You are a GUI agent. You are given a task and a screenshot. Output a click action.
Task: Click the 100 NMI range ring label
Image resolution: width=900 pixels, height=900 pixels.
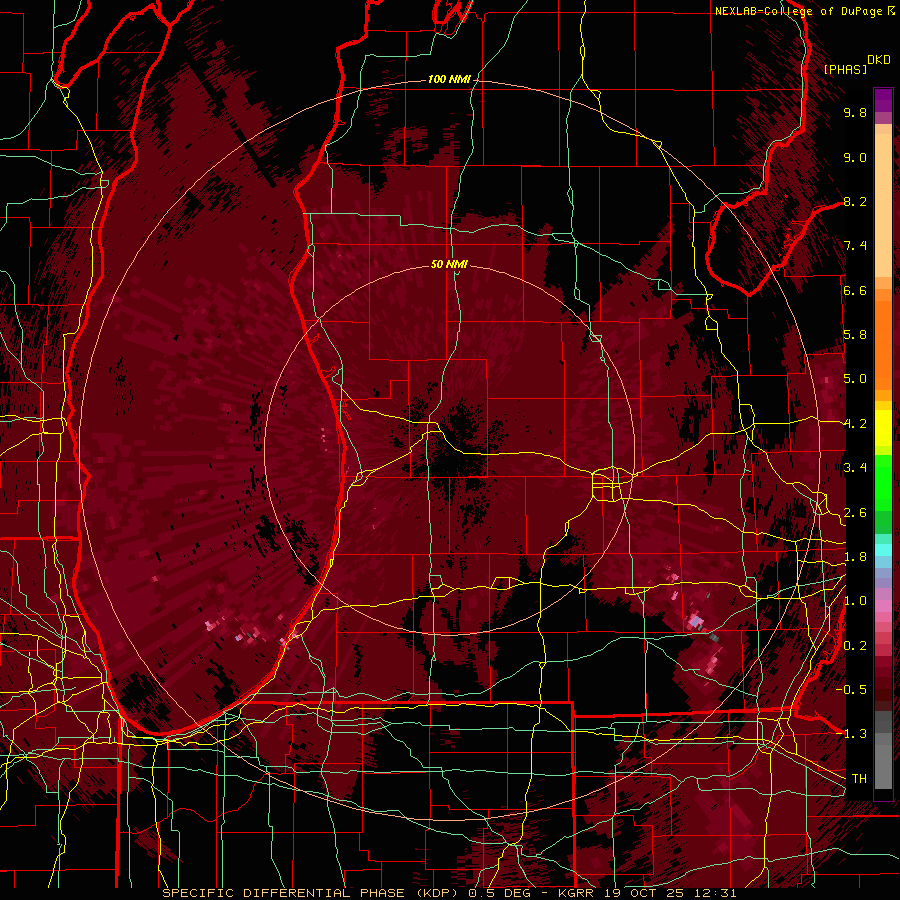tap(449, 79)
